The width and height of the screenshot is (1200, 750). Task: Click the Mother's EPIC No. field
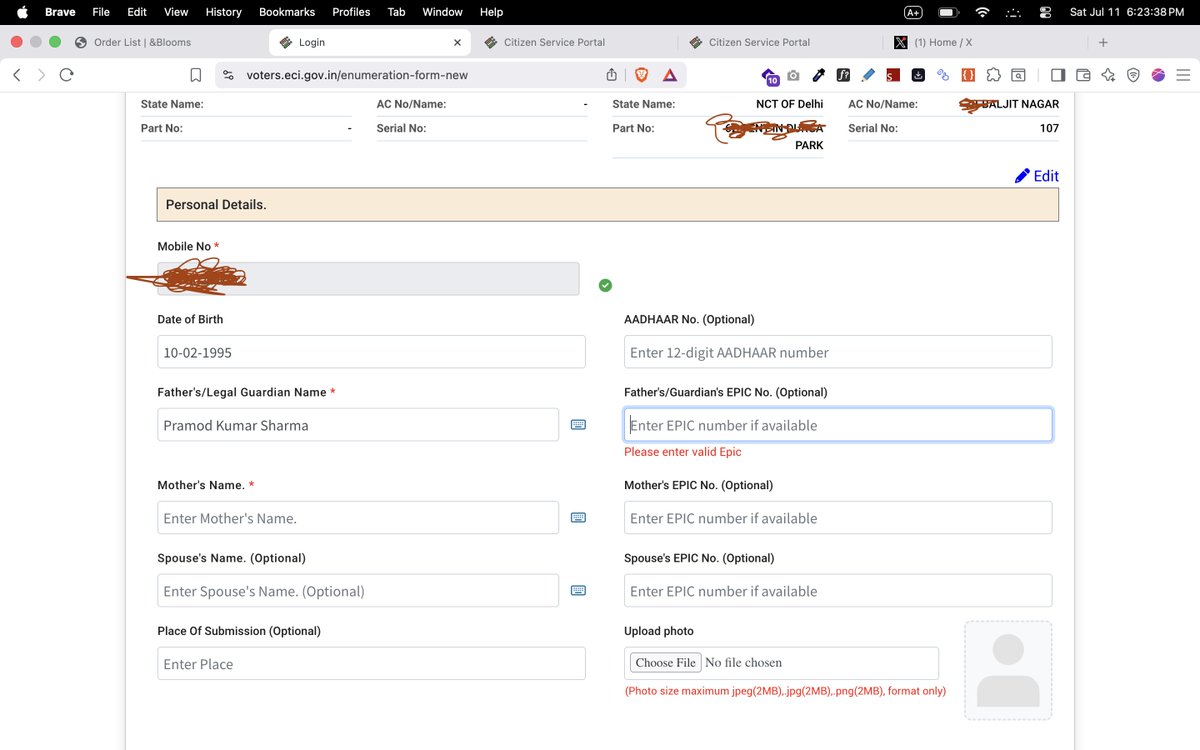(x=838, y=518)
